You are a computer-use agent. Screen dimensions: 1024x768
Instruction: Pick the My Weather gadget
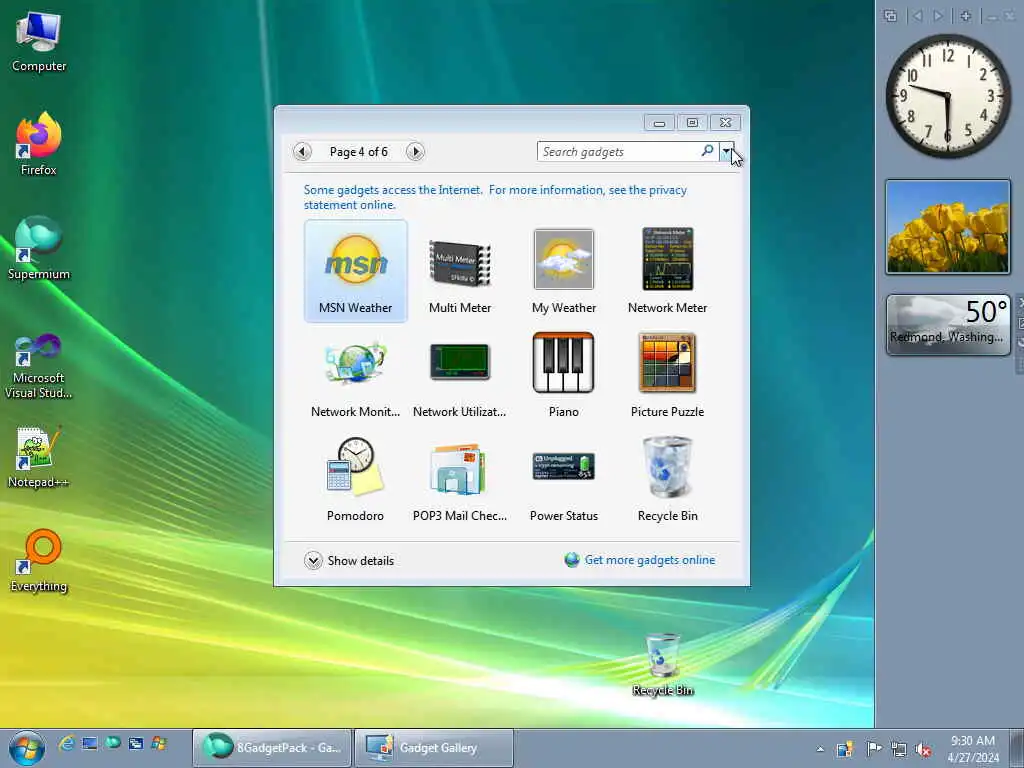(564, 271)
